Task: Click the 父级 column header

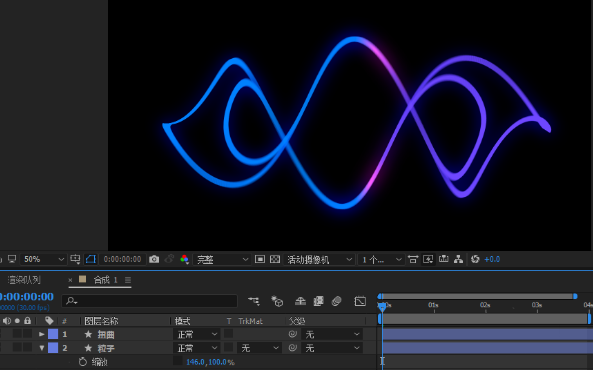Action: (x=297, y=321)
